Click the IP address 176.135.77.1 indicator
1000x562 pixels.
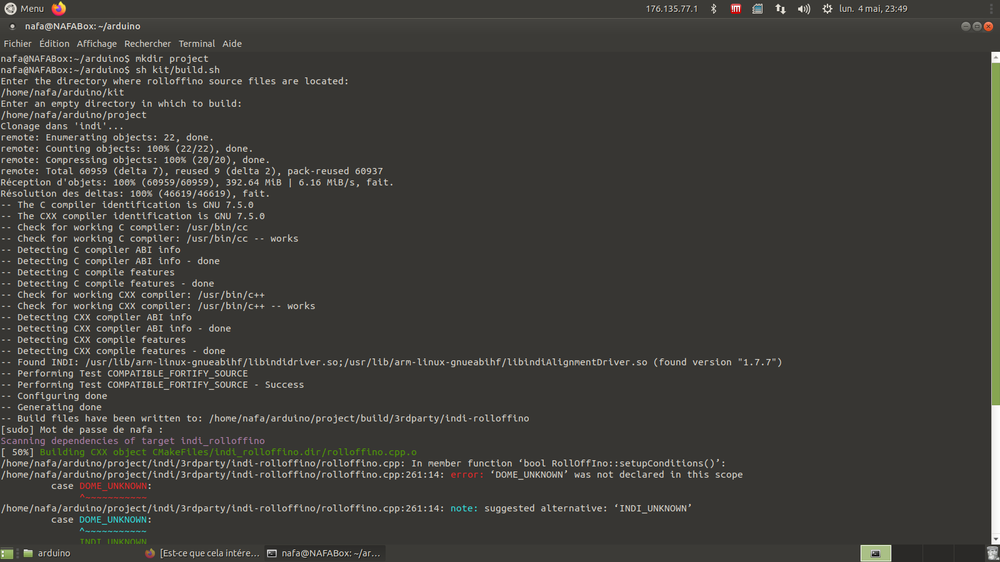pos(672,8)
